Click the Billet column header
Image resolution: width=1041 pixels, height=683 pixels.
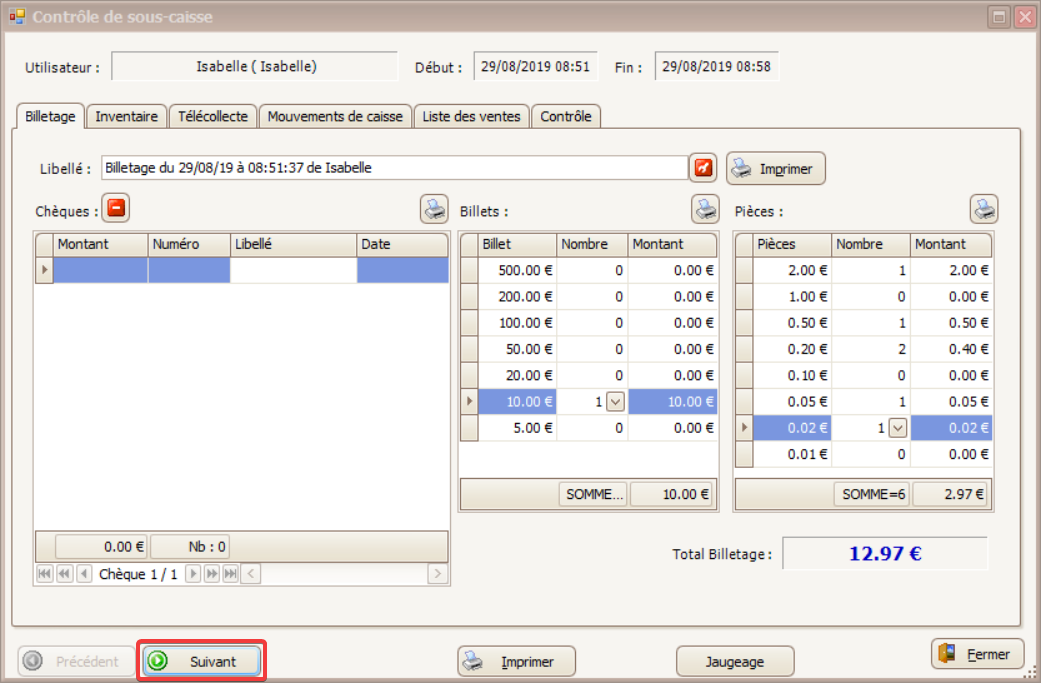coord(517,244)
